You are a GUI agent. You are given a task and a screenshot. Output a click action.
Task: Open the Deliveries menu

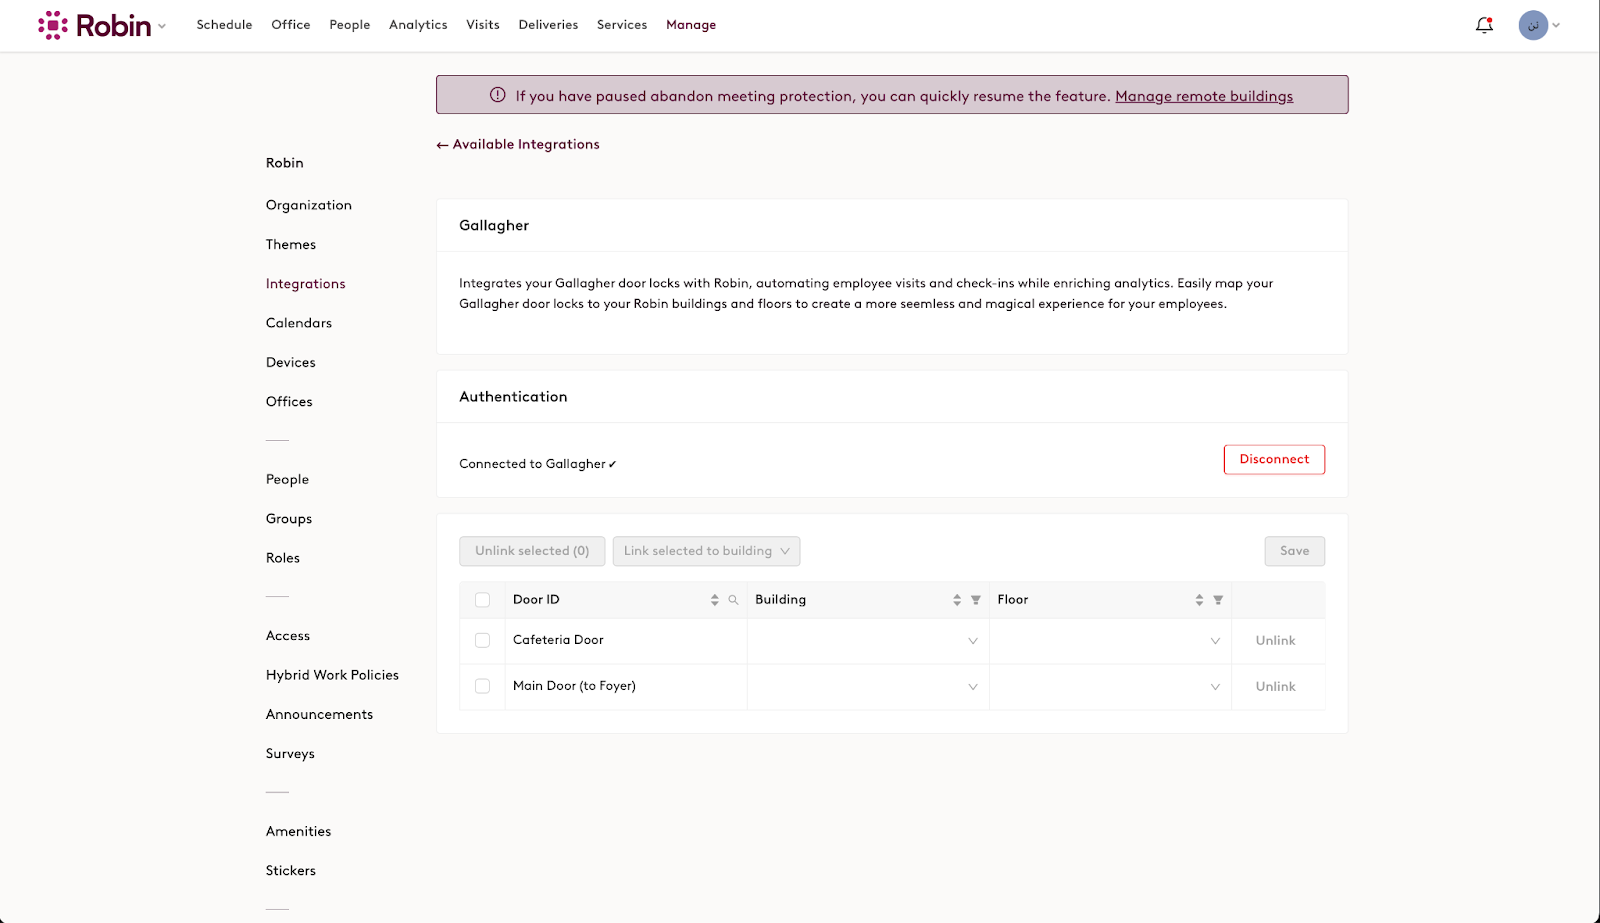(x=548, y=25)
